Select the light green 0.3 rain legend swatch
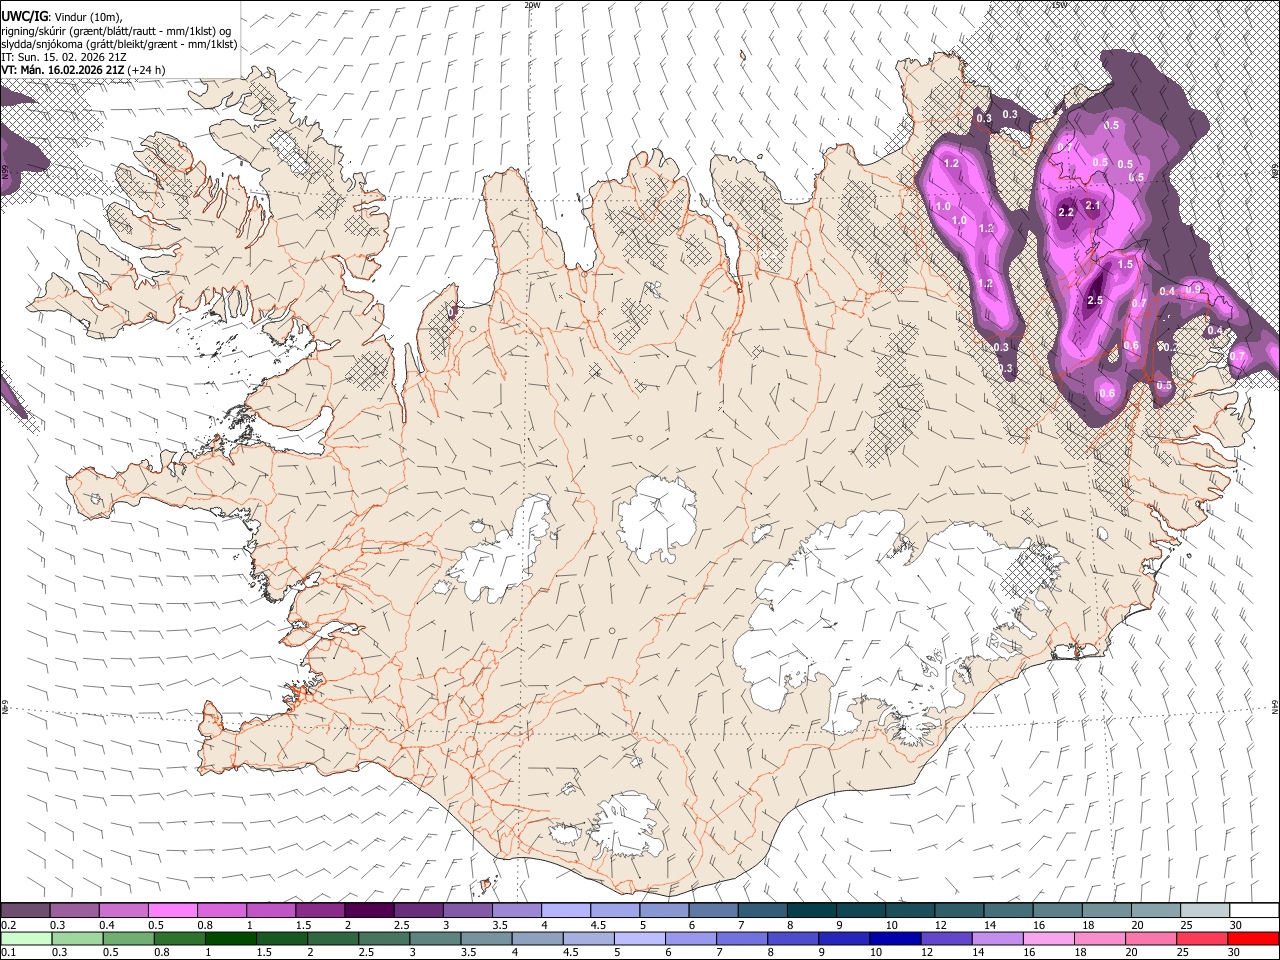 click(x=77, y=938)
